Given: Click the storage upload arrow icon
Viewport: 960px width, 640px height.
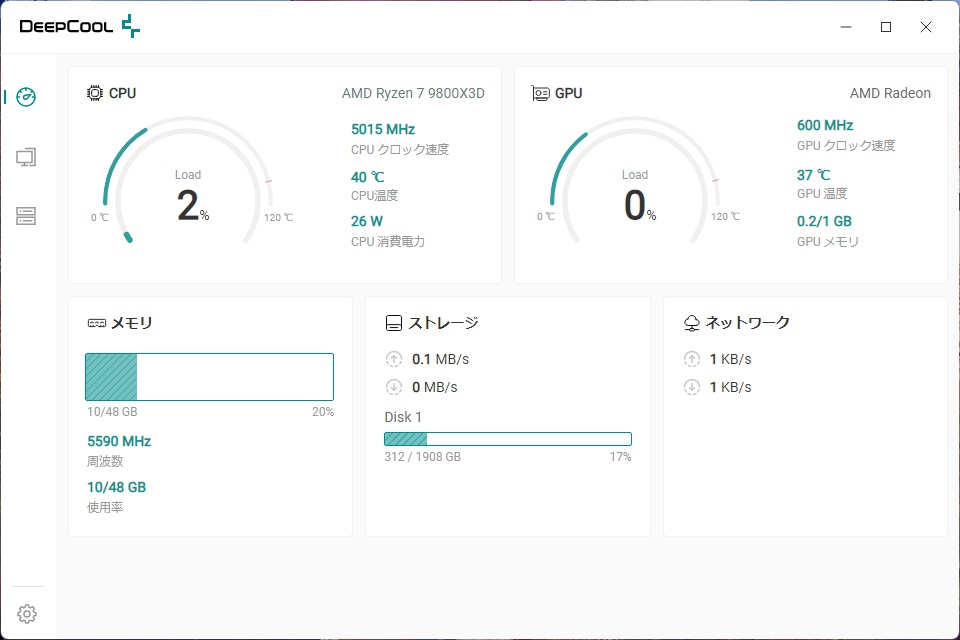Looking at the screenshot, I should point(394,359).
